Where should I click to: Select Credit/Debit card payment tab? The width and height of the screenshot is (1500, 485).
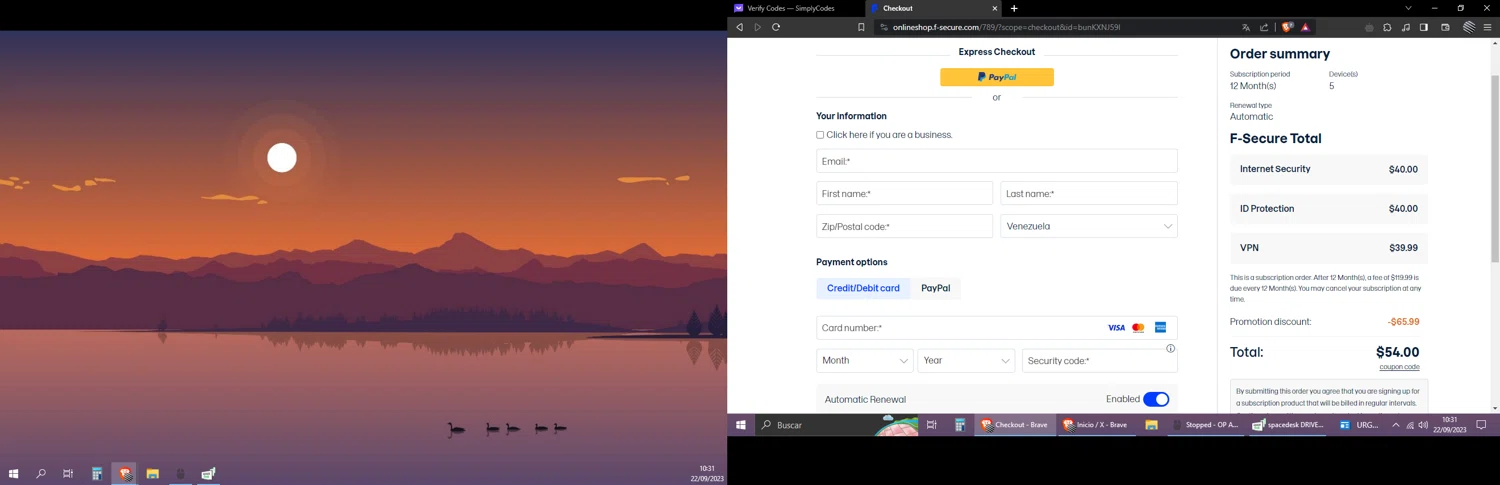(863, 288)
